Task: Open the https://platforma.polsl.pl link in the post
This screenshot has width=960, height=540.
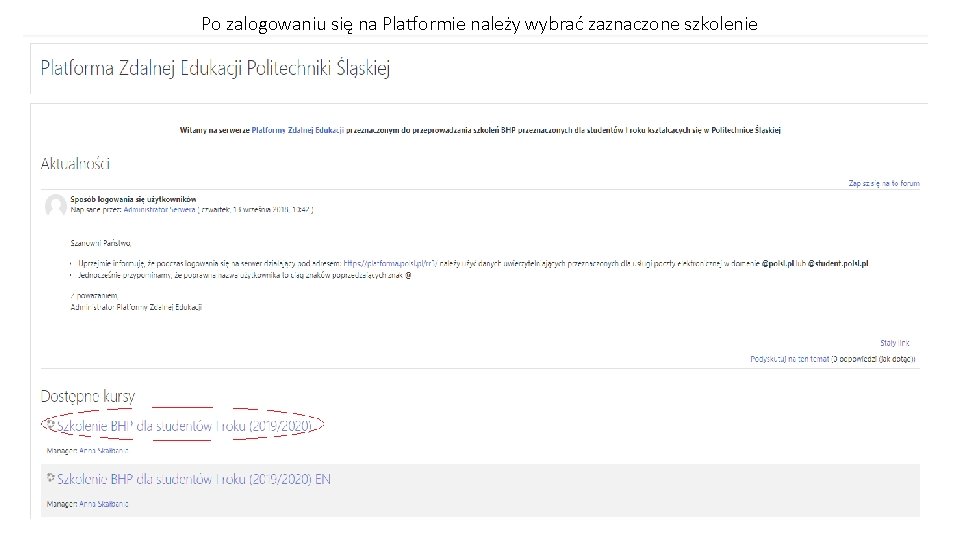Action: 390,263
